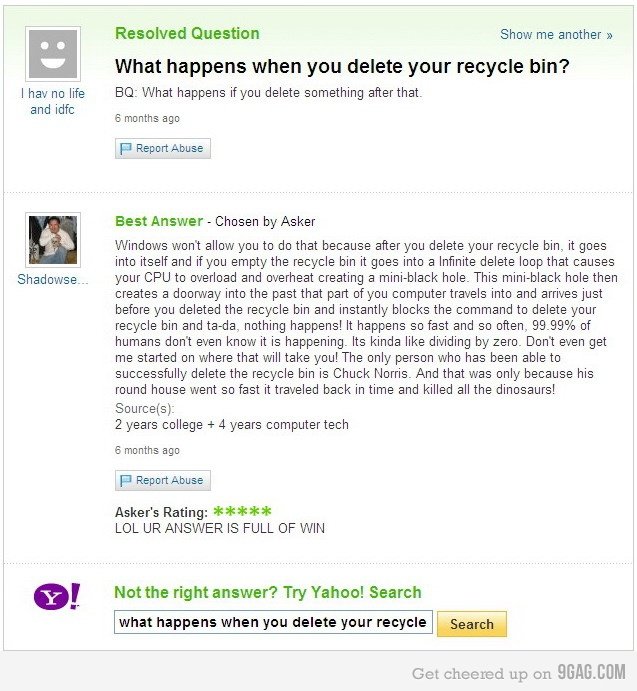Select the "Resolved Question" heading
Screen dimensions: 637x691
point(187,33)
